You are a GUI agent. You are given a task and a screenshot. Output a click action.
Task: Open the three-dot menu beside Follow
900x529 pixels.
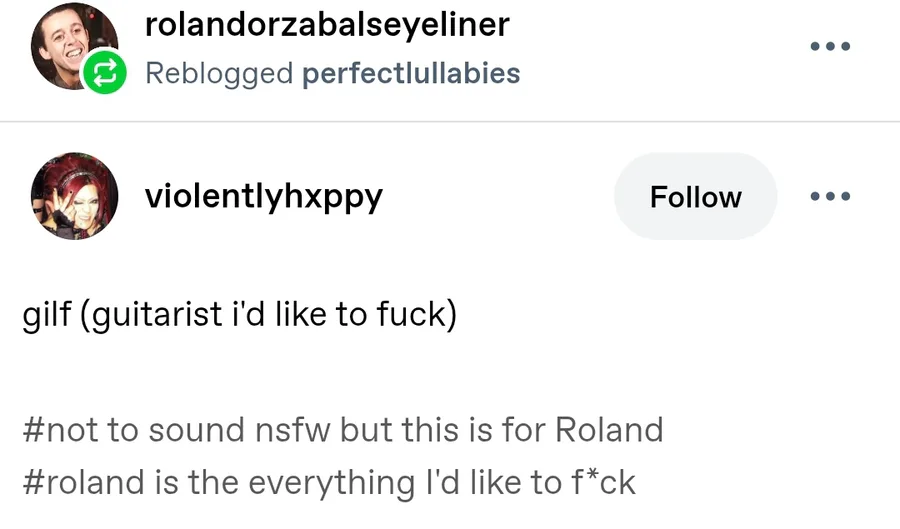coord(830,196)
